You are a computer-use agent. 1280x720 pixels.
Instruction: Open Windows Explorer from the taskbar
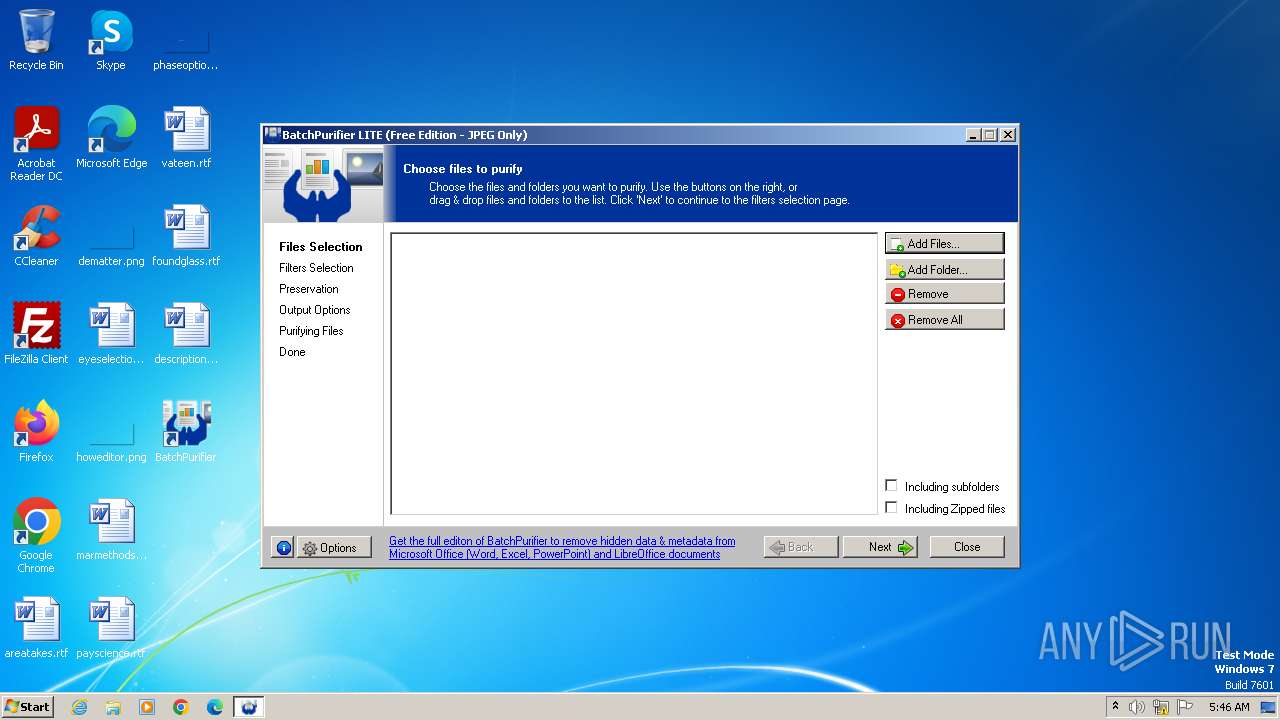pos(113,707)
